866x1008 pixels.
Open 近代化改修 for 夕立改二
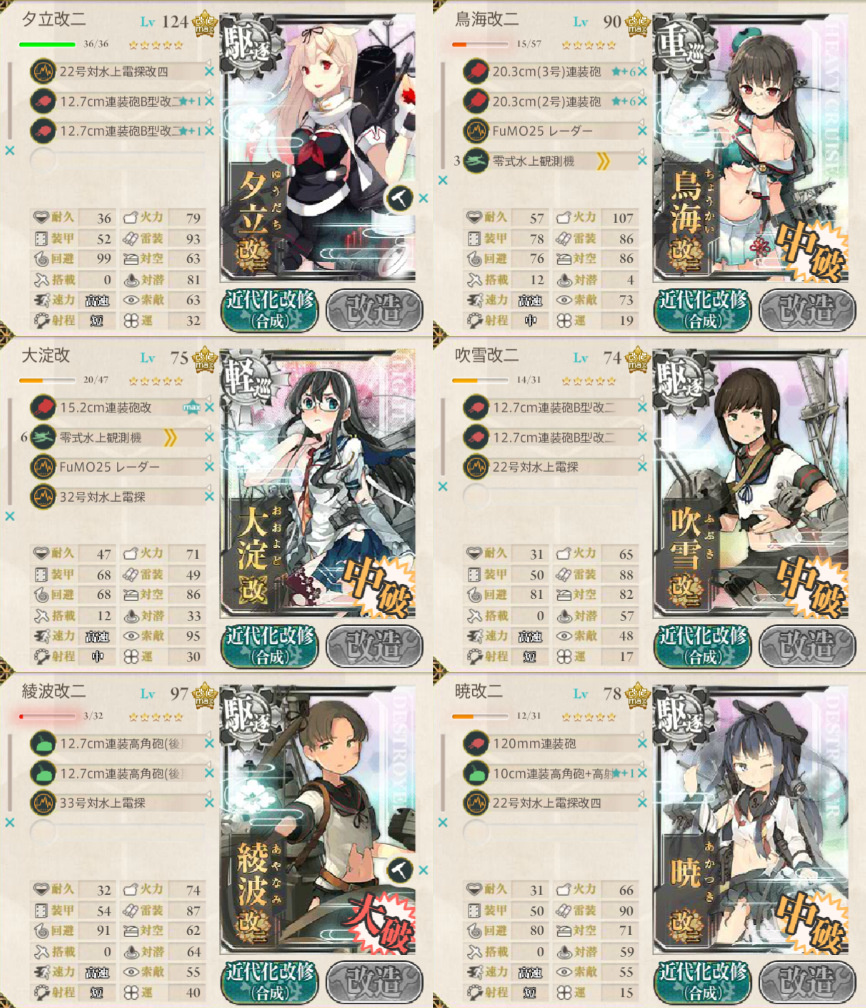pyautogui.click(x=270, y=310)
